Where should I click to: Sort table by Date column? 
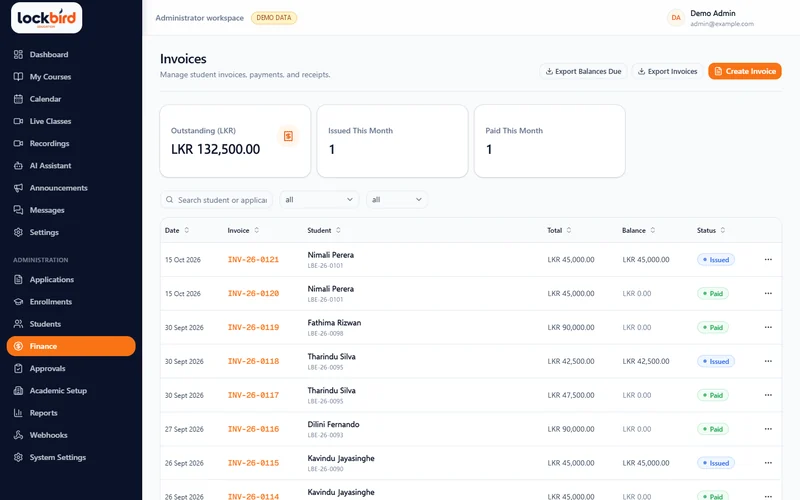click(x=177, y=231)
